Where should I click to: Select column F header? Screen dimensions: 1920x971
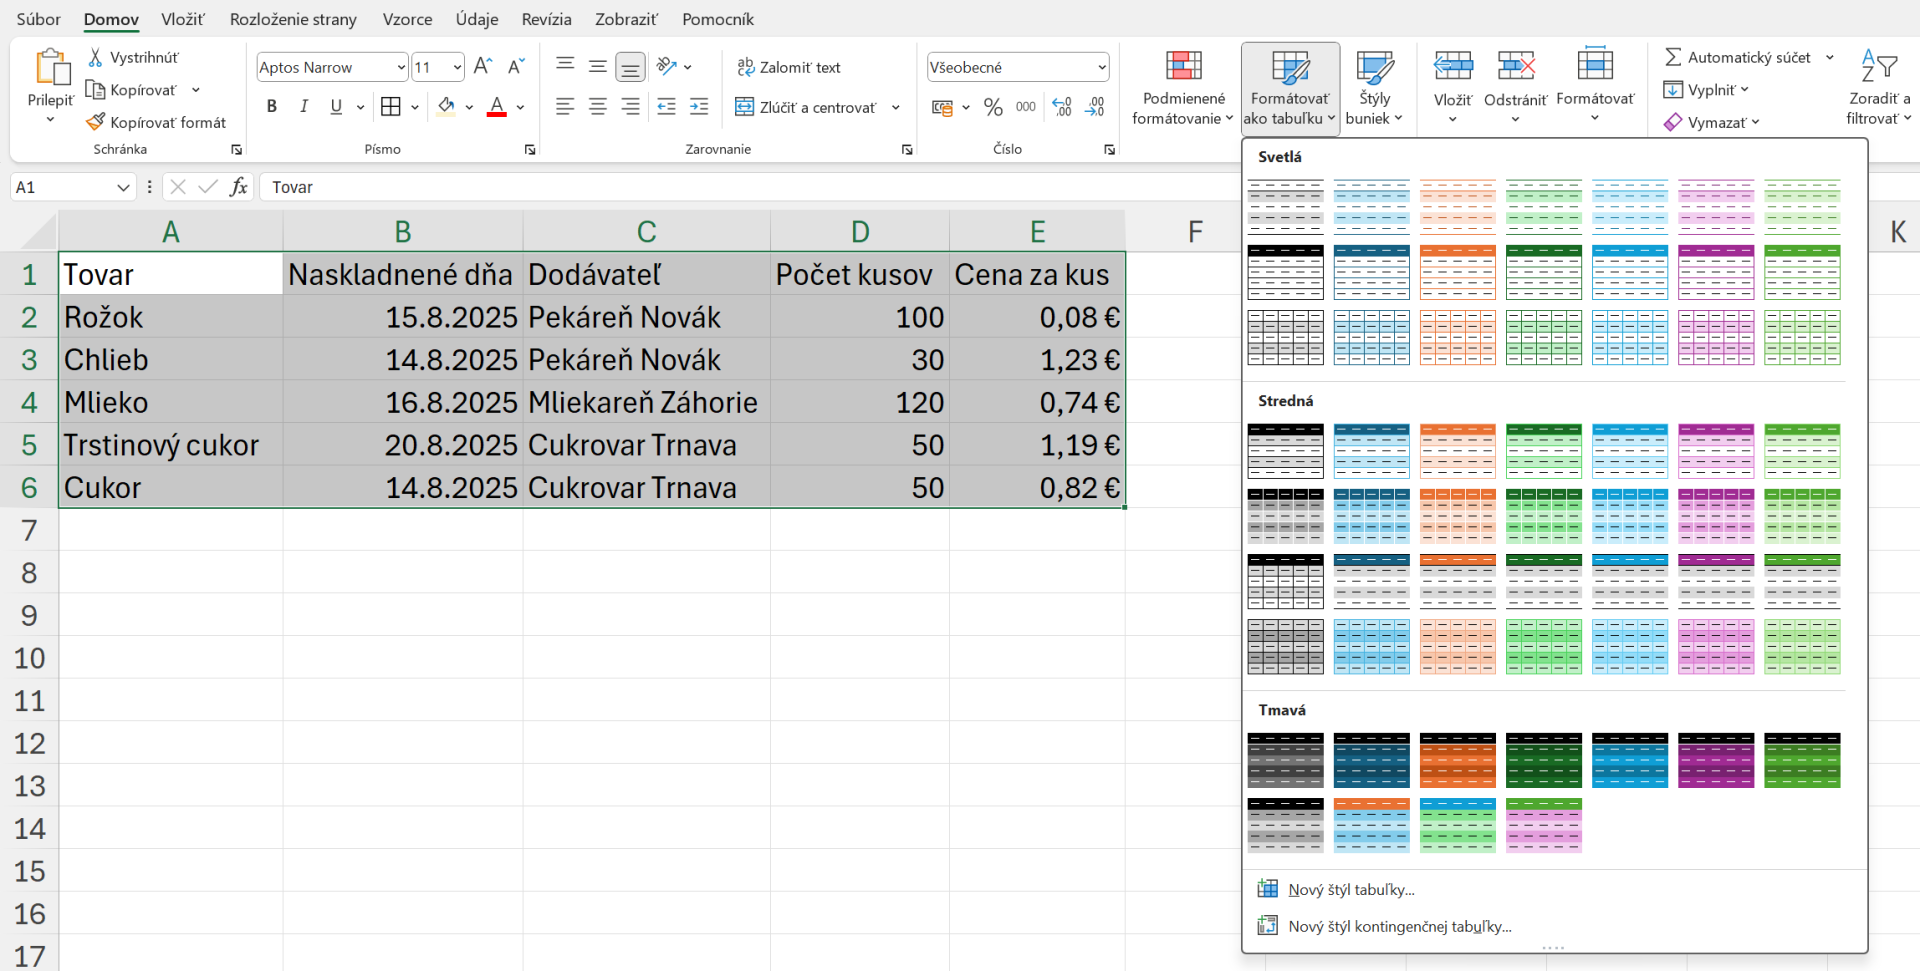1195,231
